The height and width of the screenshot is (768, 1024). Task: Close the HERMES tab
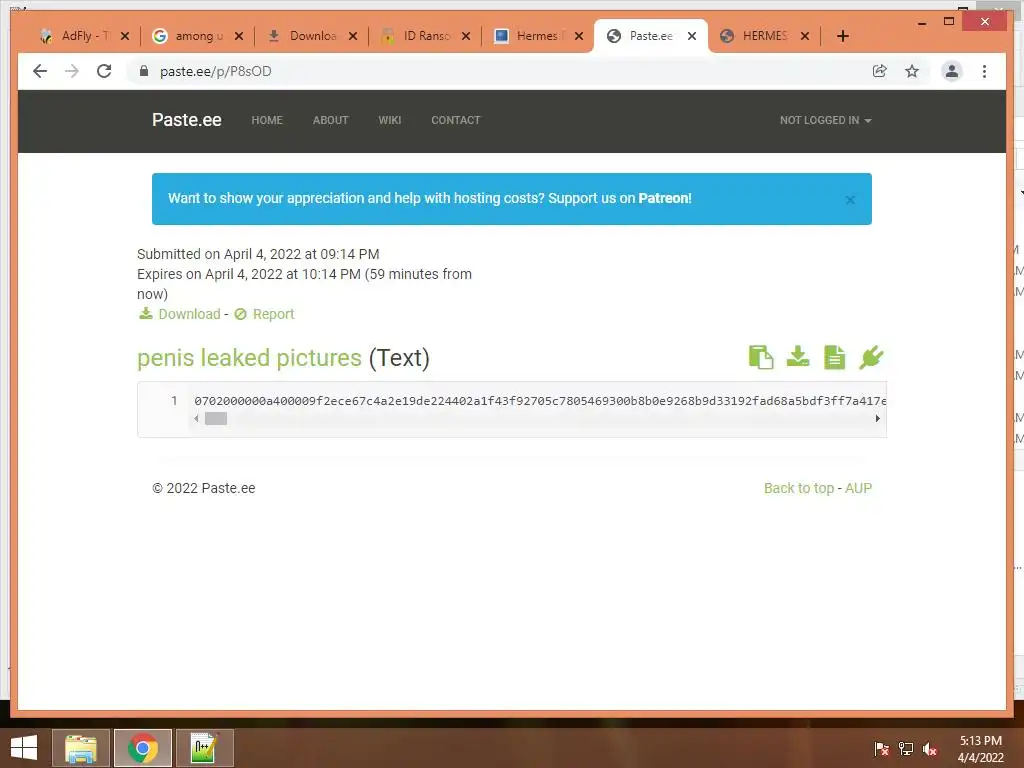[x=805, y=36]
